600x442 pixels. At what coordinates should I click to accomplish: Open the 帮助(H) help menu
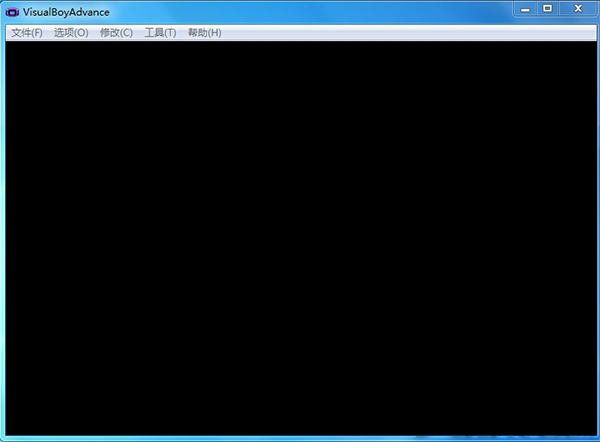(x=205, y=33)
